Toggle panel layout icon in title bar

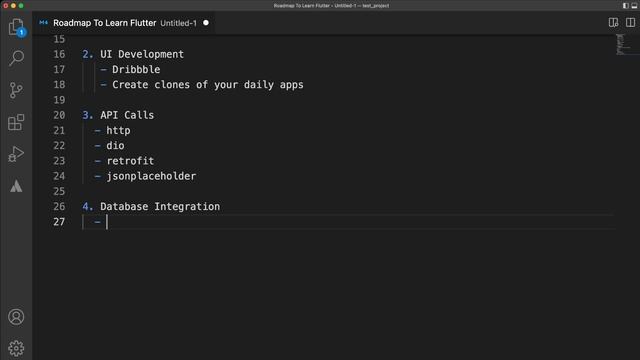coord(634,6)
